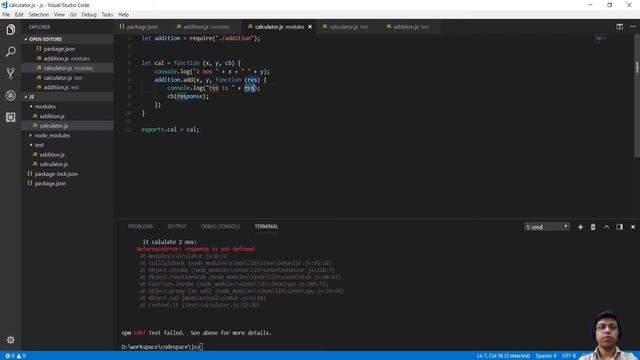Select the Terminal panel tab
This screenshot has height=360, width=640.
pos(266,227)
